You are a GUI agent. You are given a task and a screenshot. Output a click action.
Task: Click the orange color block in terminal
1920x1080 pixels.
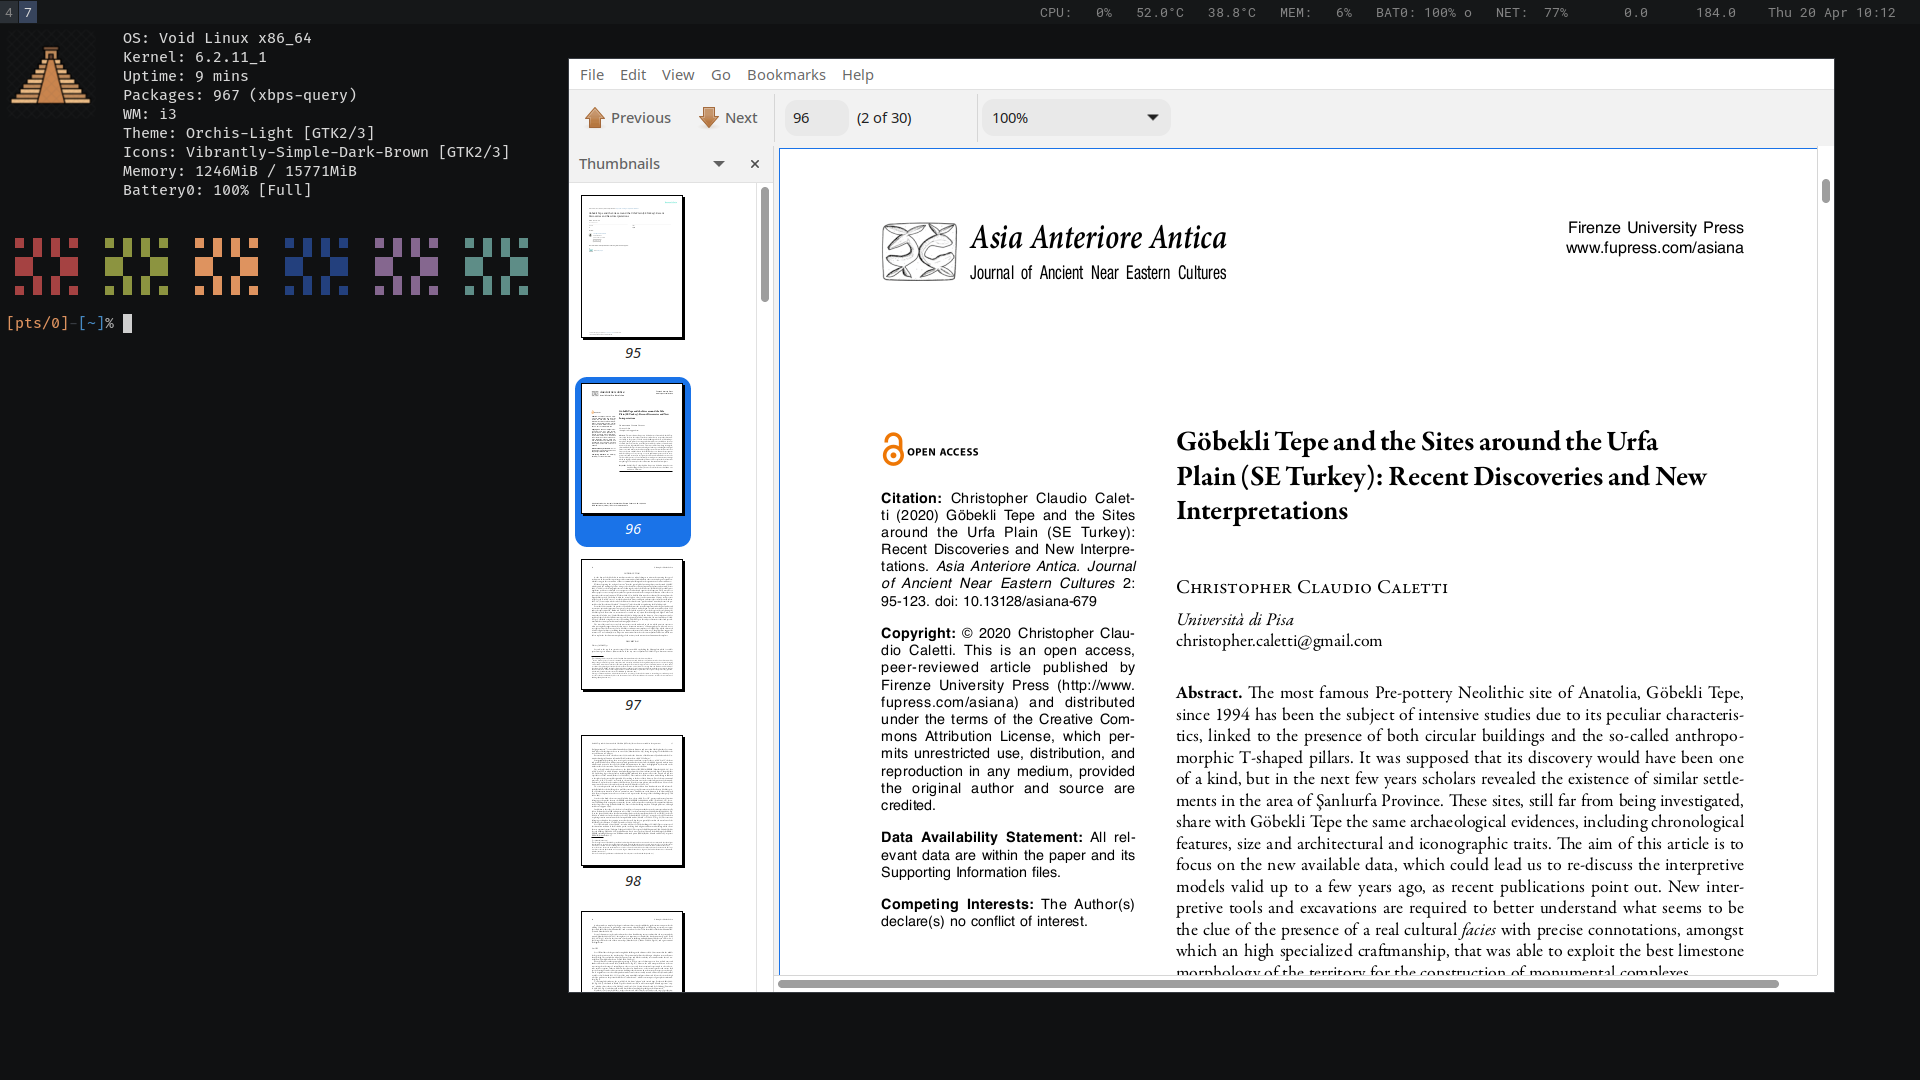coord(226,266)
